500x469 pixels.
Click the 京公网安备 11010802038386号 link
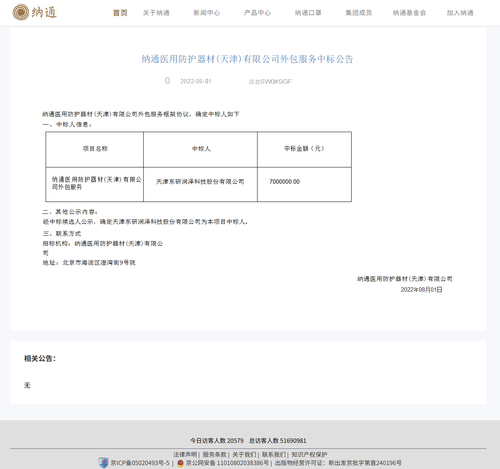click(227, 463)
